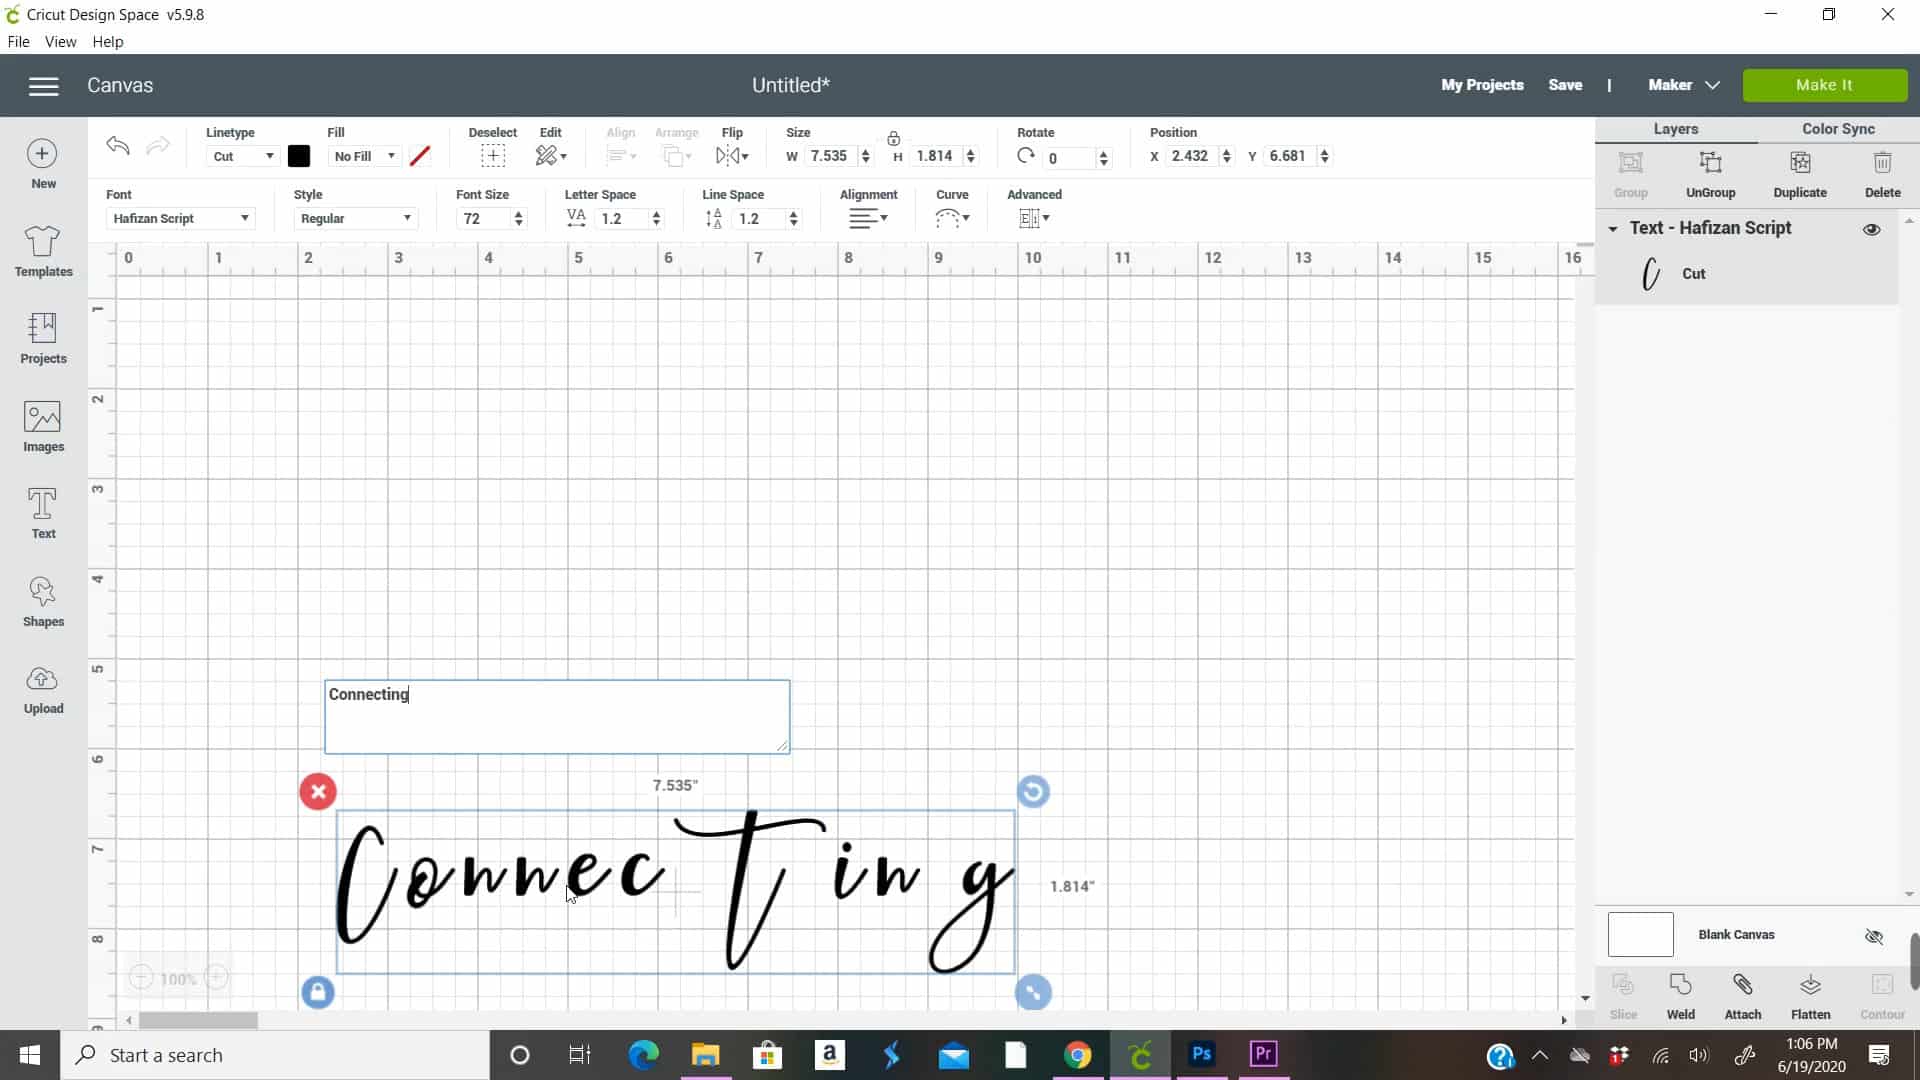Open My Projects
The width and height of the screenshot is (1920, 1080).
point(1482,85)
